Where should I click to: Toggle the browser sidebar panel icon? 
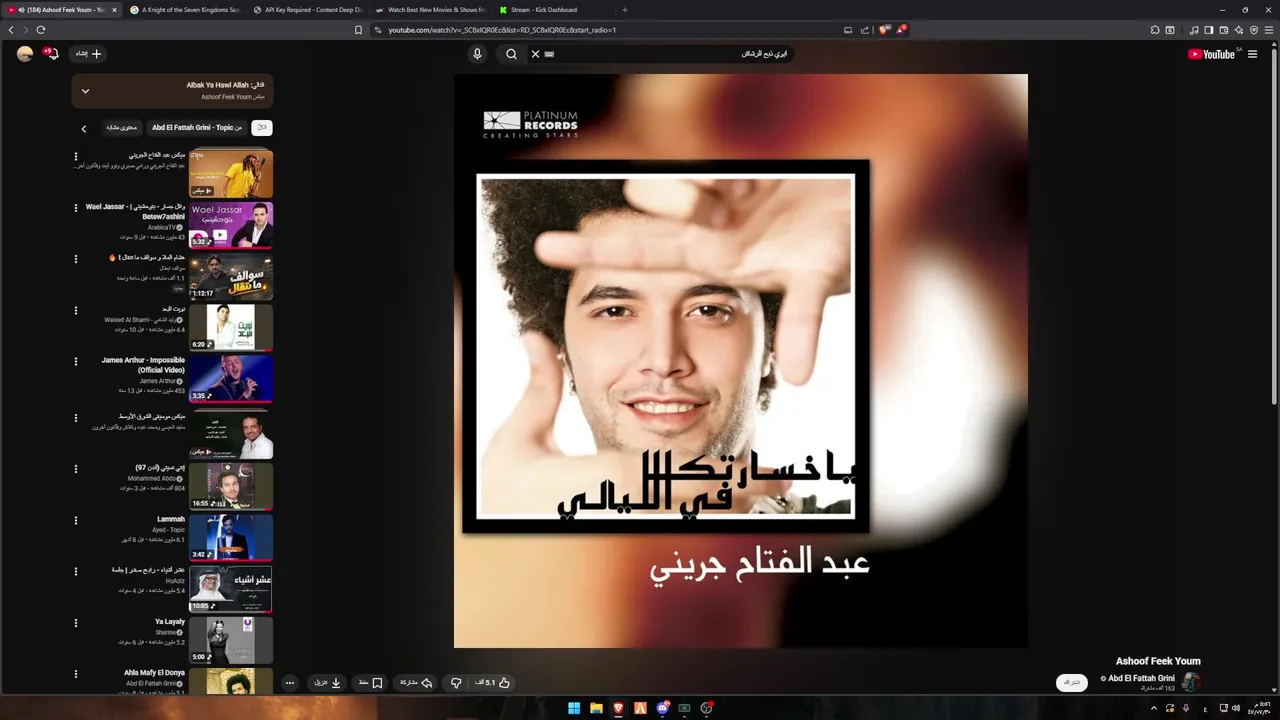1208,30
